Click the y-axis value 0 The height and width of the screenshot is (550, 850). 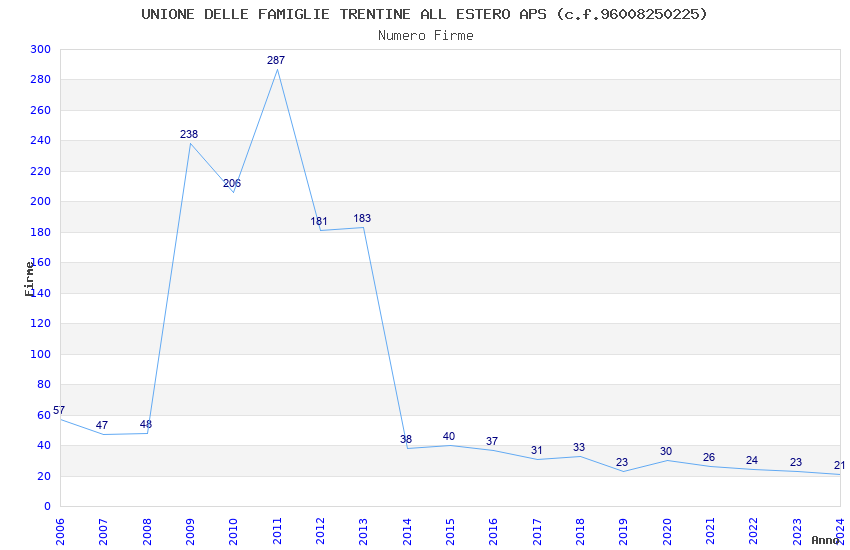48,507
